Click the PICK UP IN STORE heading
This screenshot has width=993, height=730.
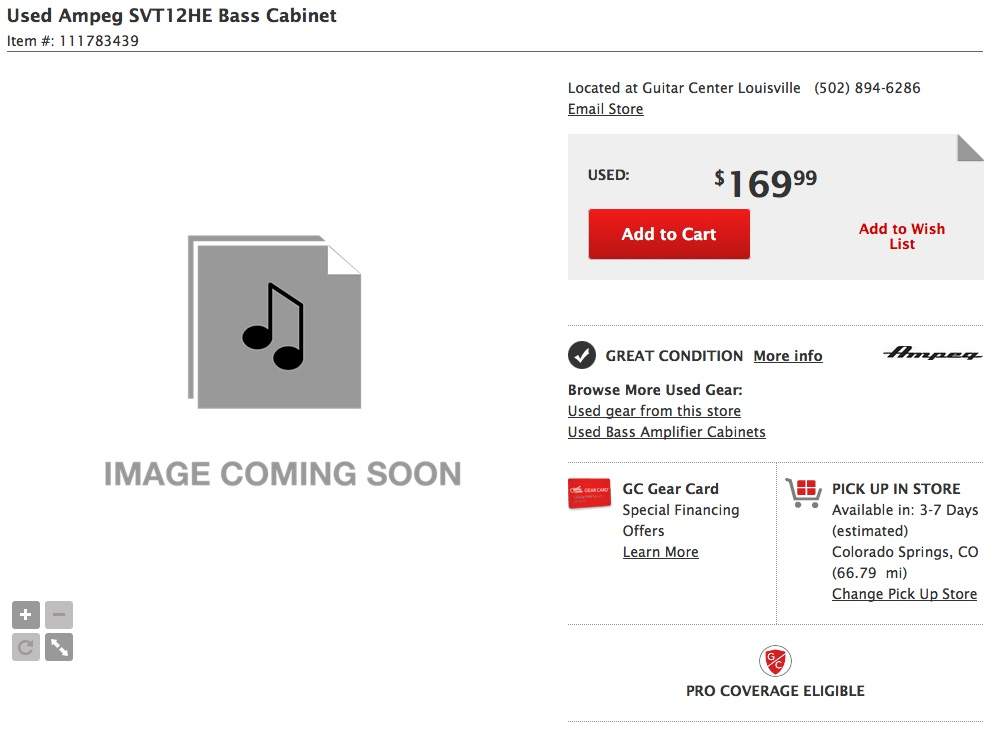pos(896,489)
